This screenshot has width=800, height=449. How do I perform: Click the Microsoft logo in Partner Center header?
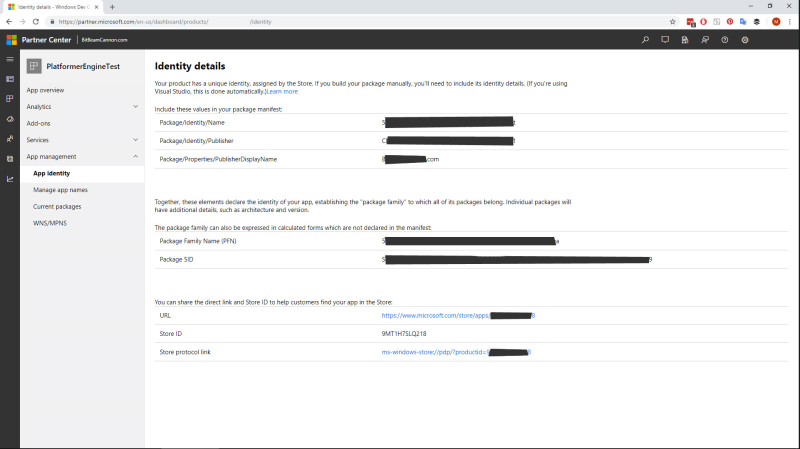pyautogui.click(x=12, y=40)
